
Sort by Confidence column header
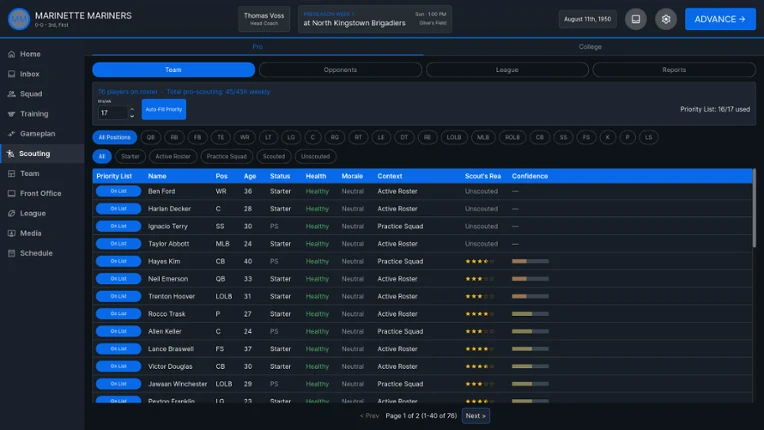(x=530, y=176)
